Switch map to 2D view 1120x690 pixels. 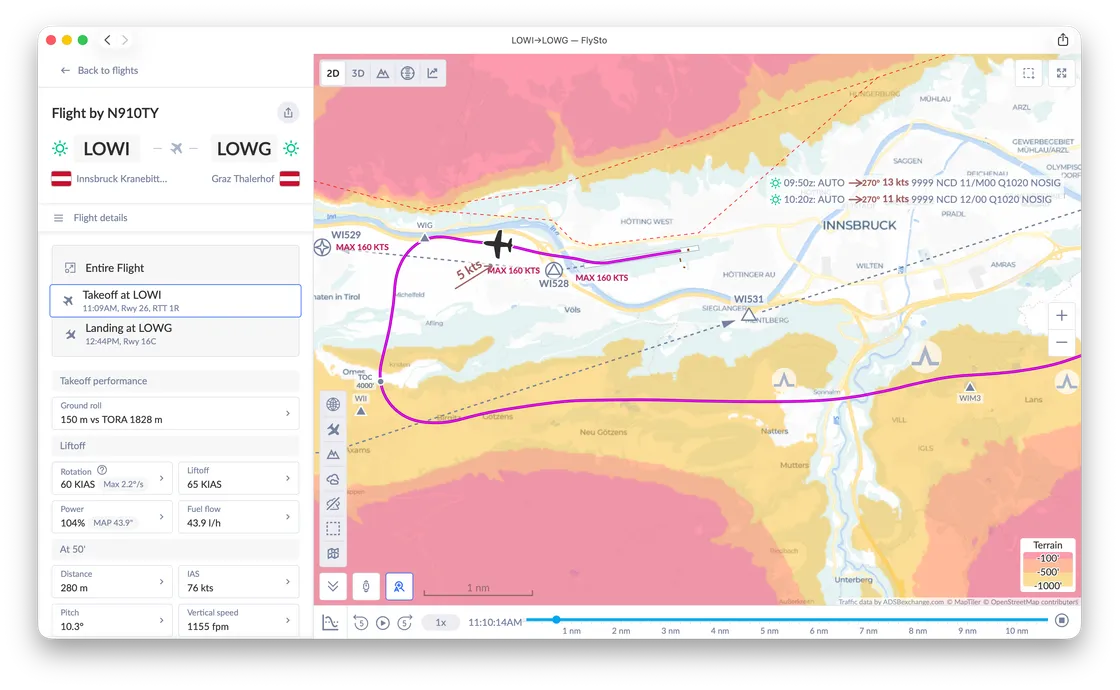[x=333, y=73]
